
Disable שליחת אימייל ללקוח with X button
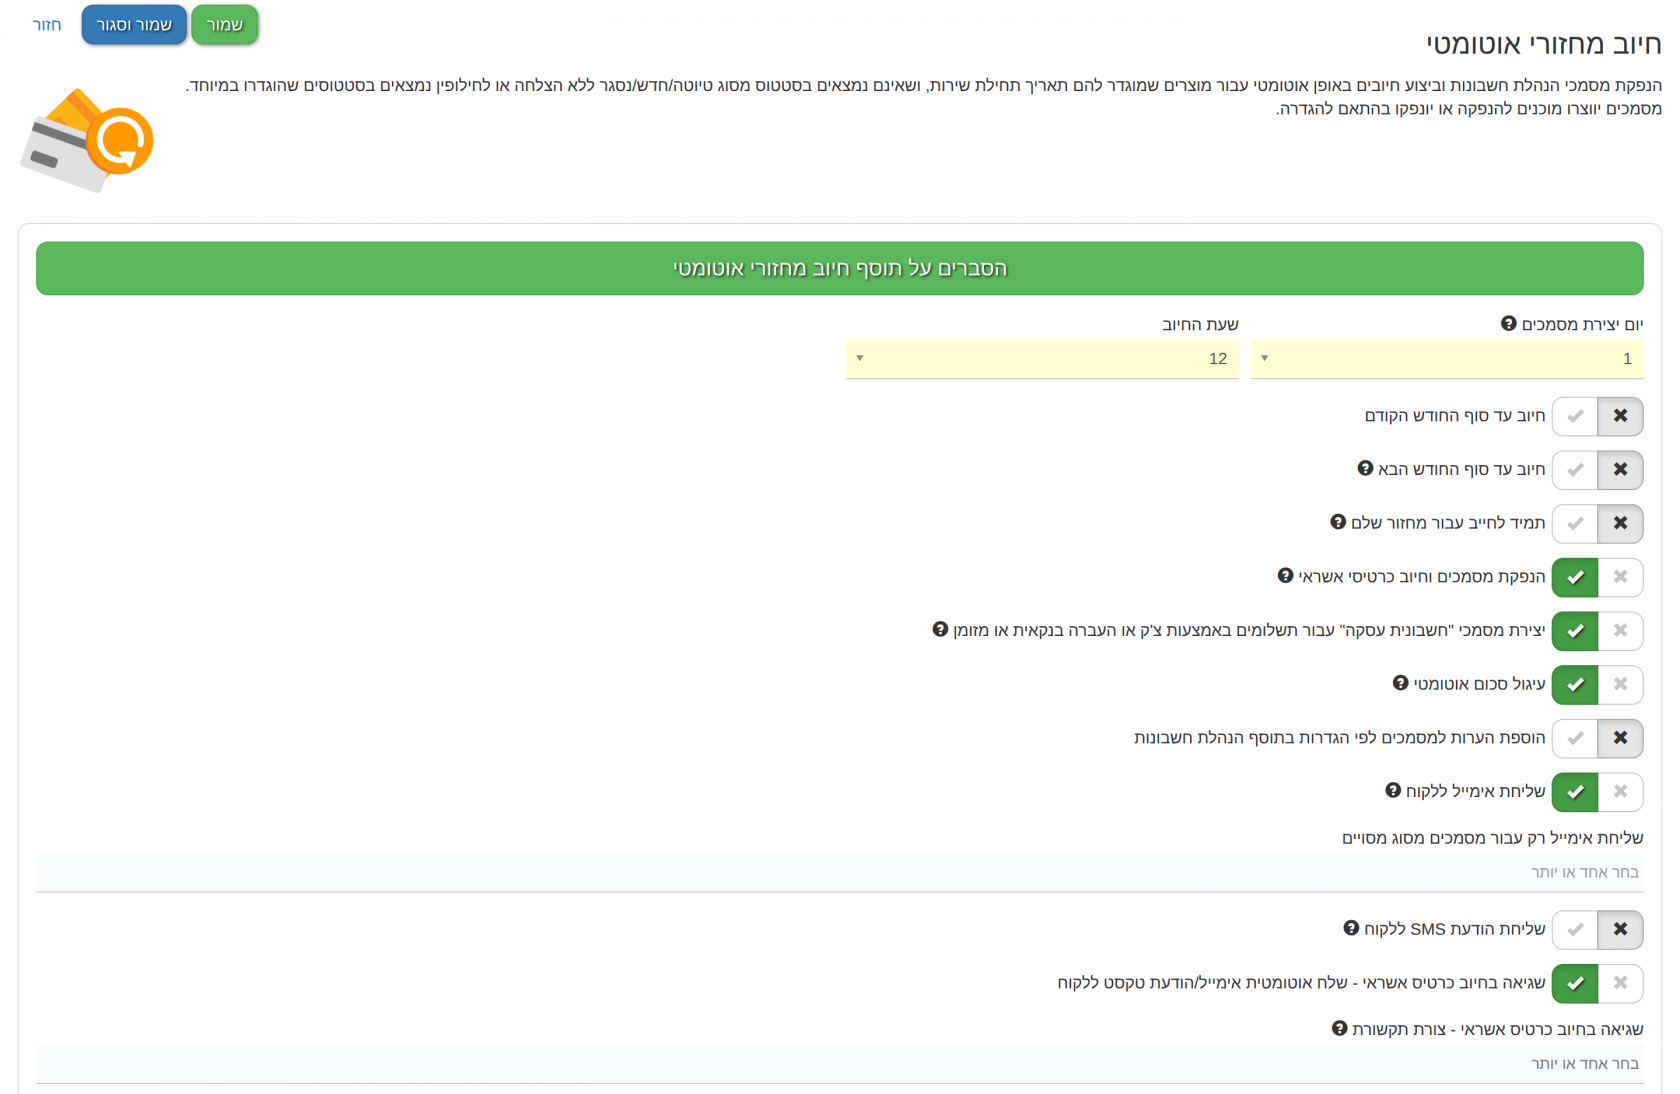click(1620, 792)
